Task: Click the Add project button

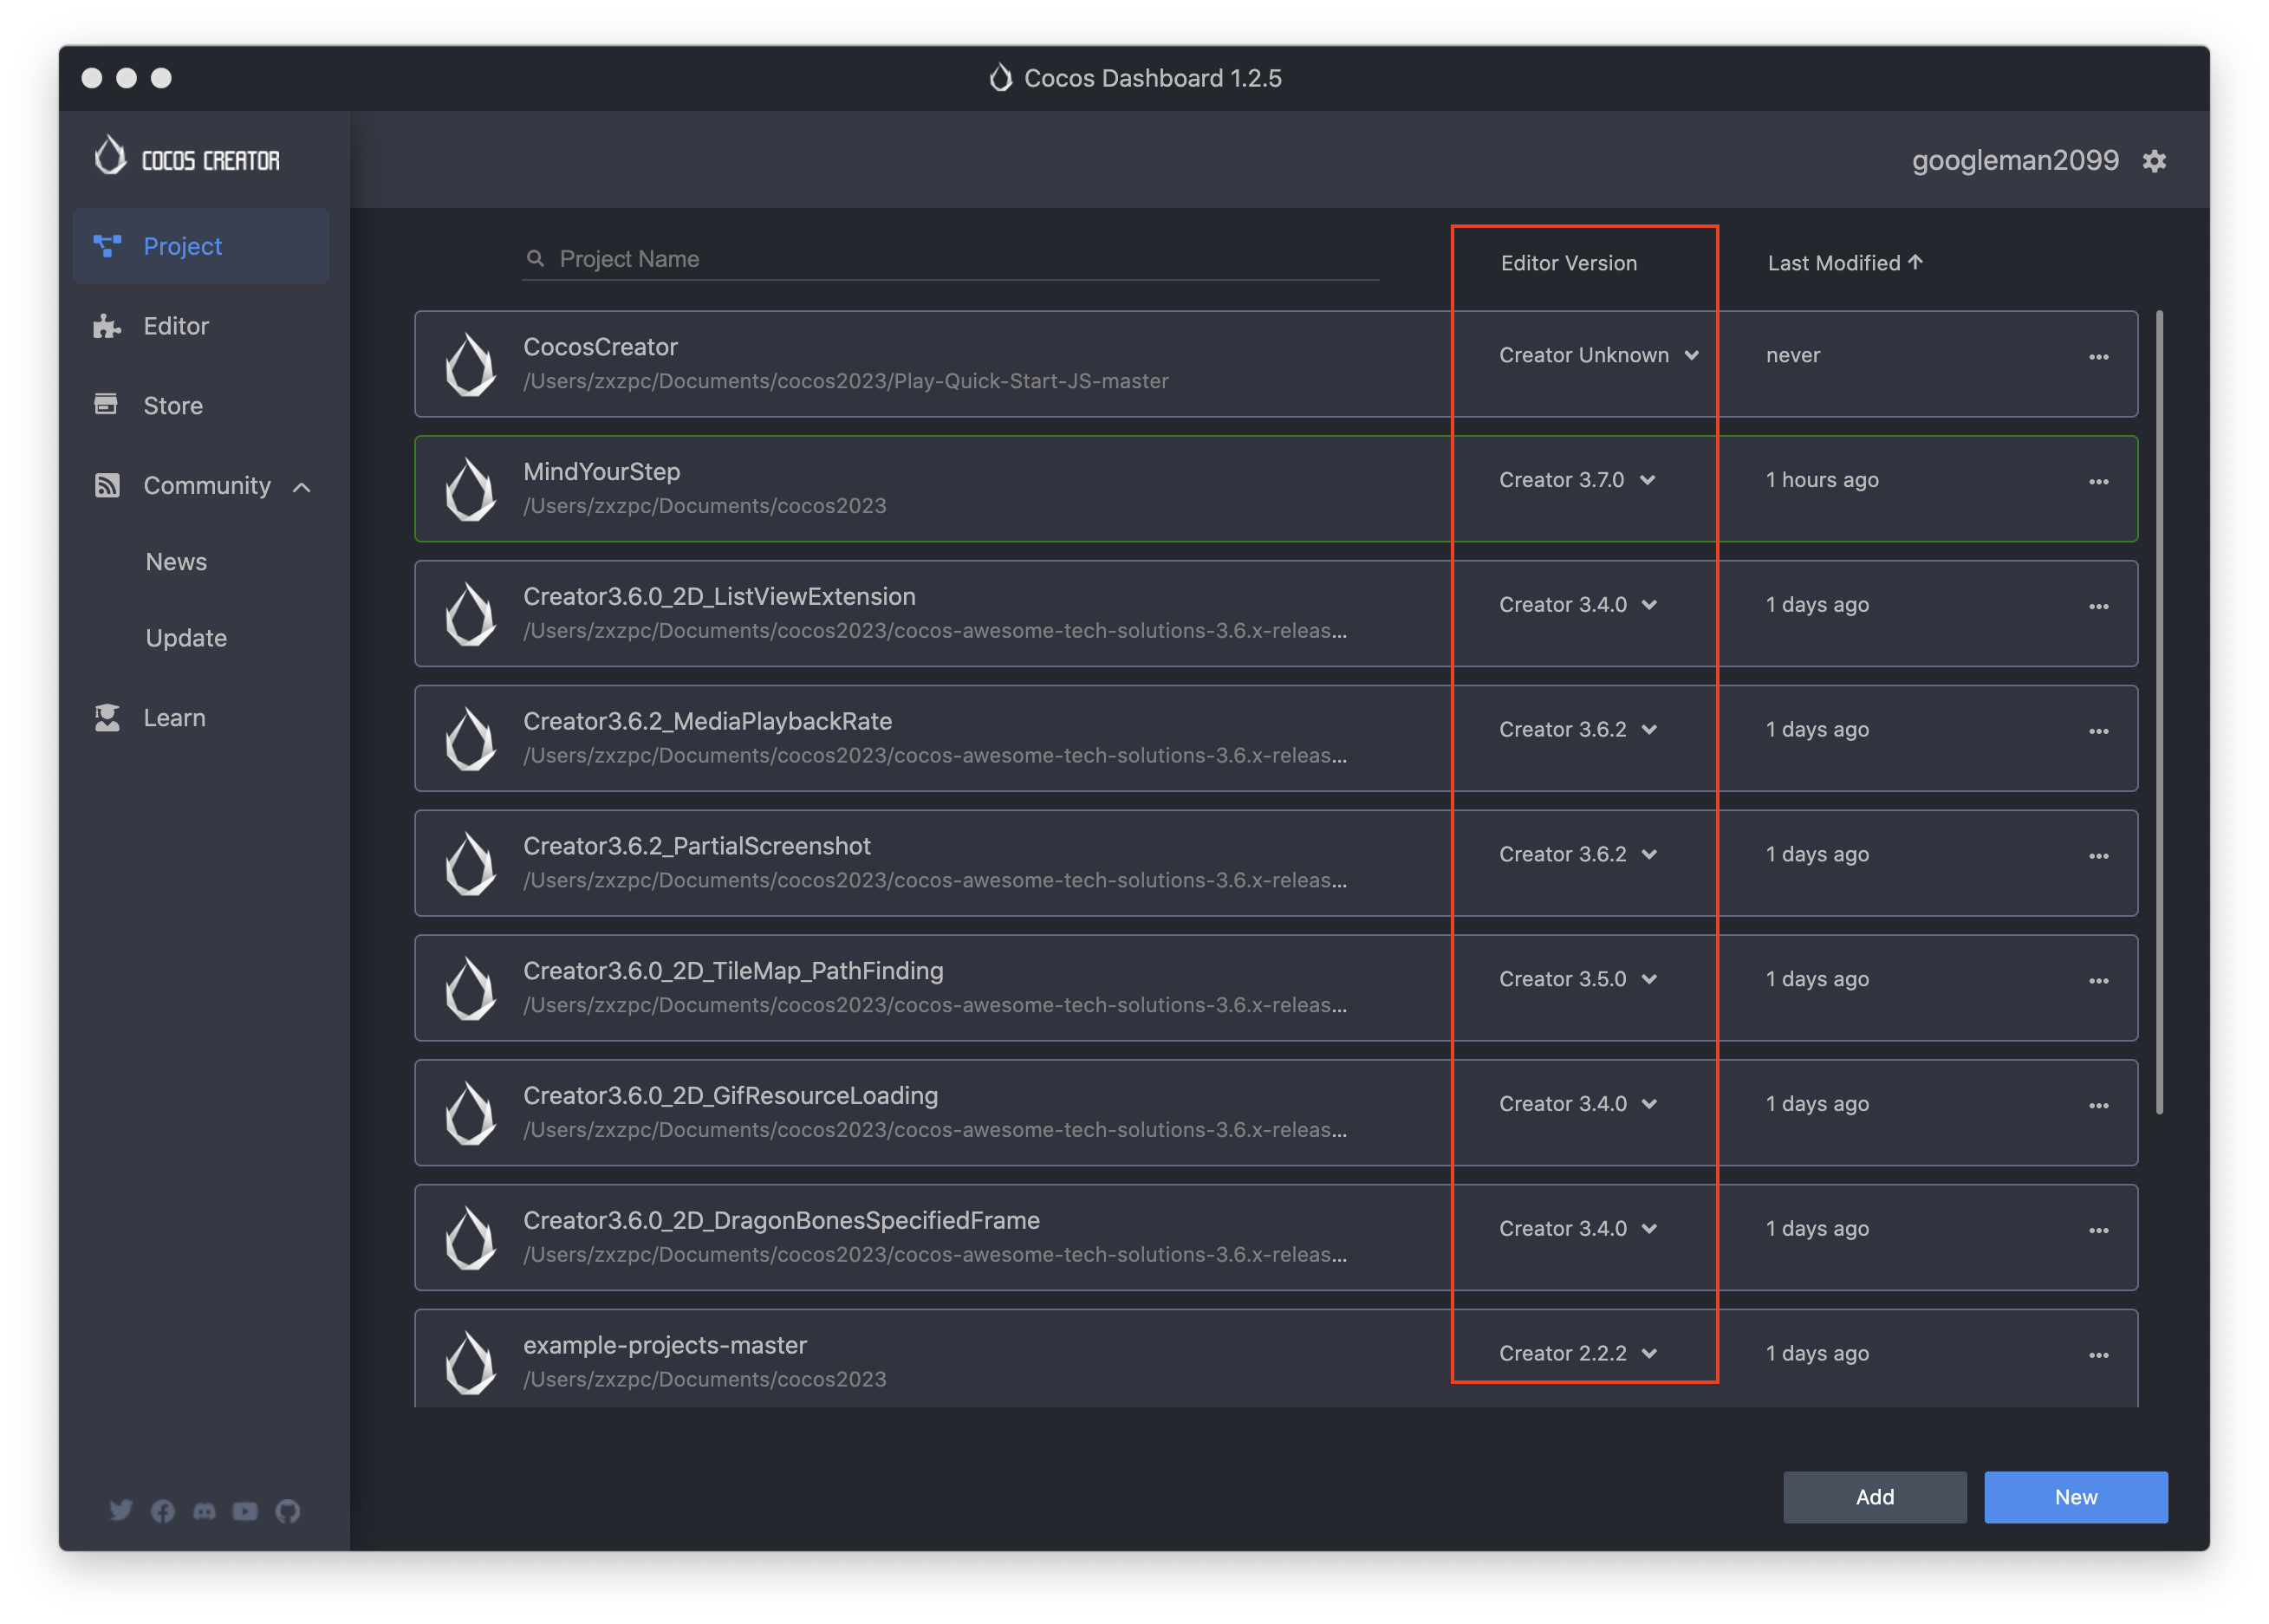Action: click(x=1875, y=1497)
